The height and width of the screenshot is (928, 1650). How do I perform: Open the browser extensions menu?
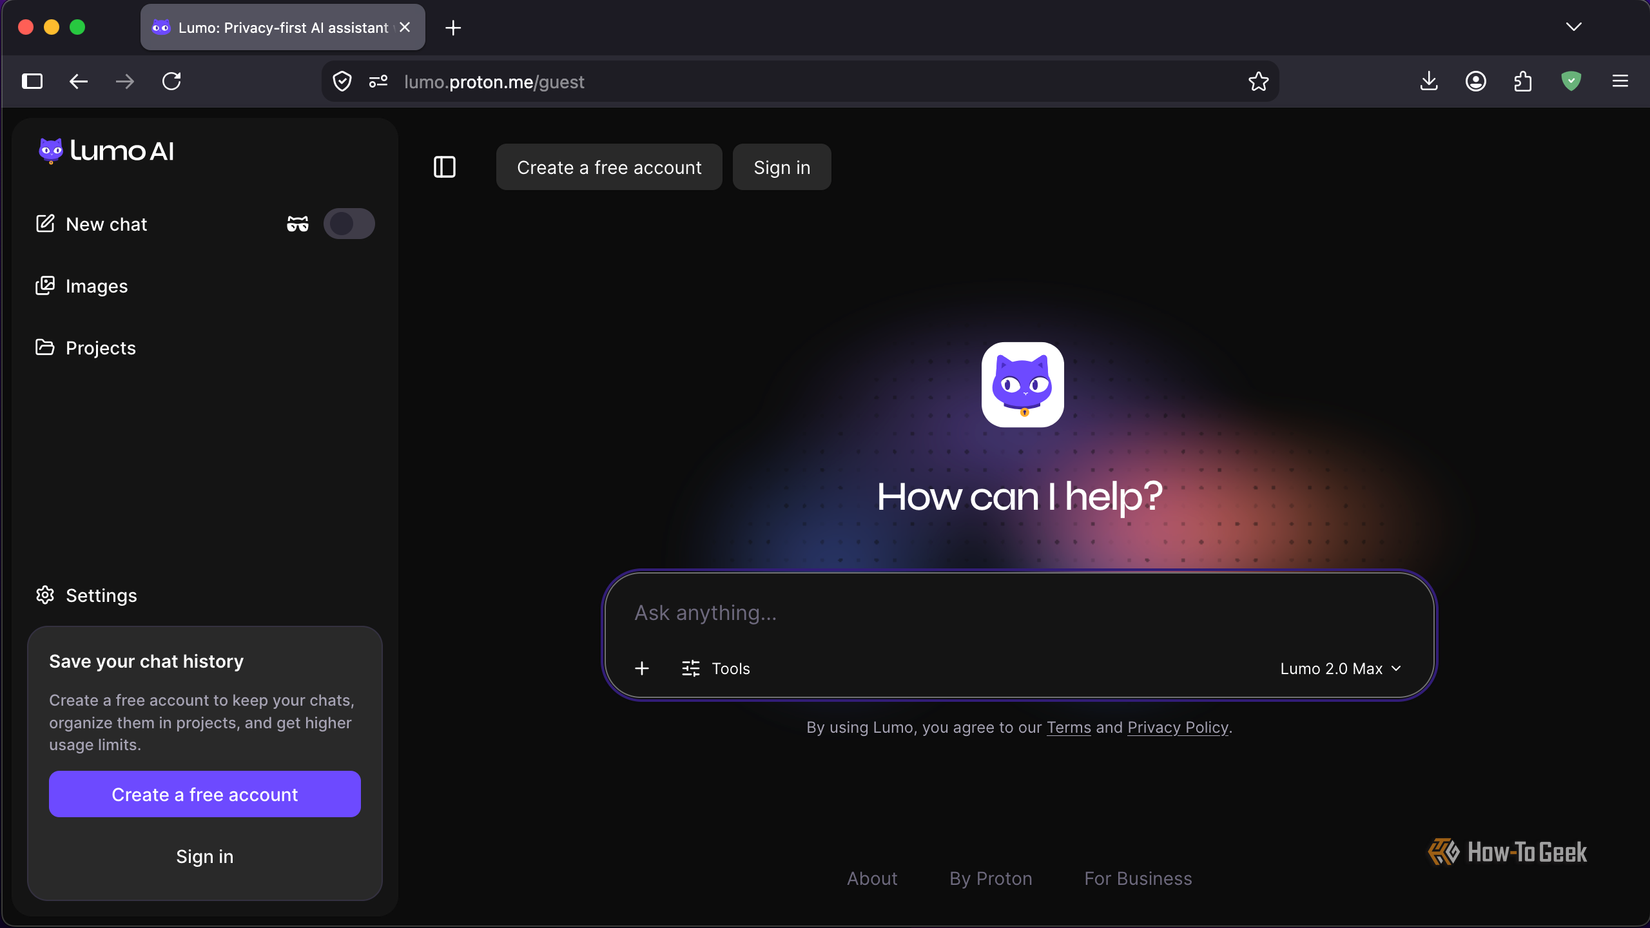click(x=1523, y=81)
